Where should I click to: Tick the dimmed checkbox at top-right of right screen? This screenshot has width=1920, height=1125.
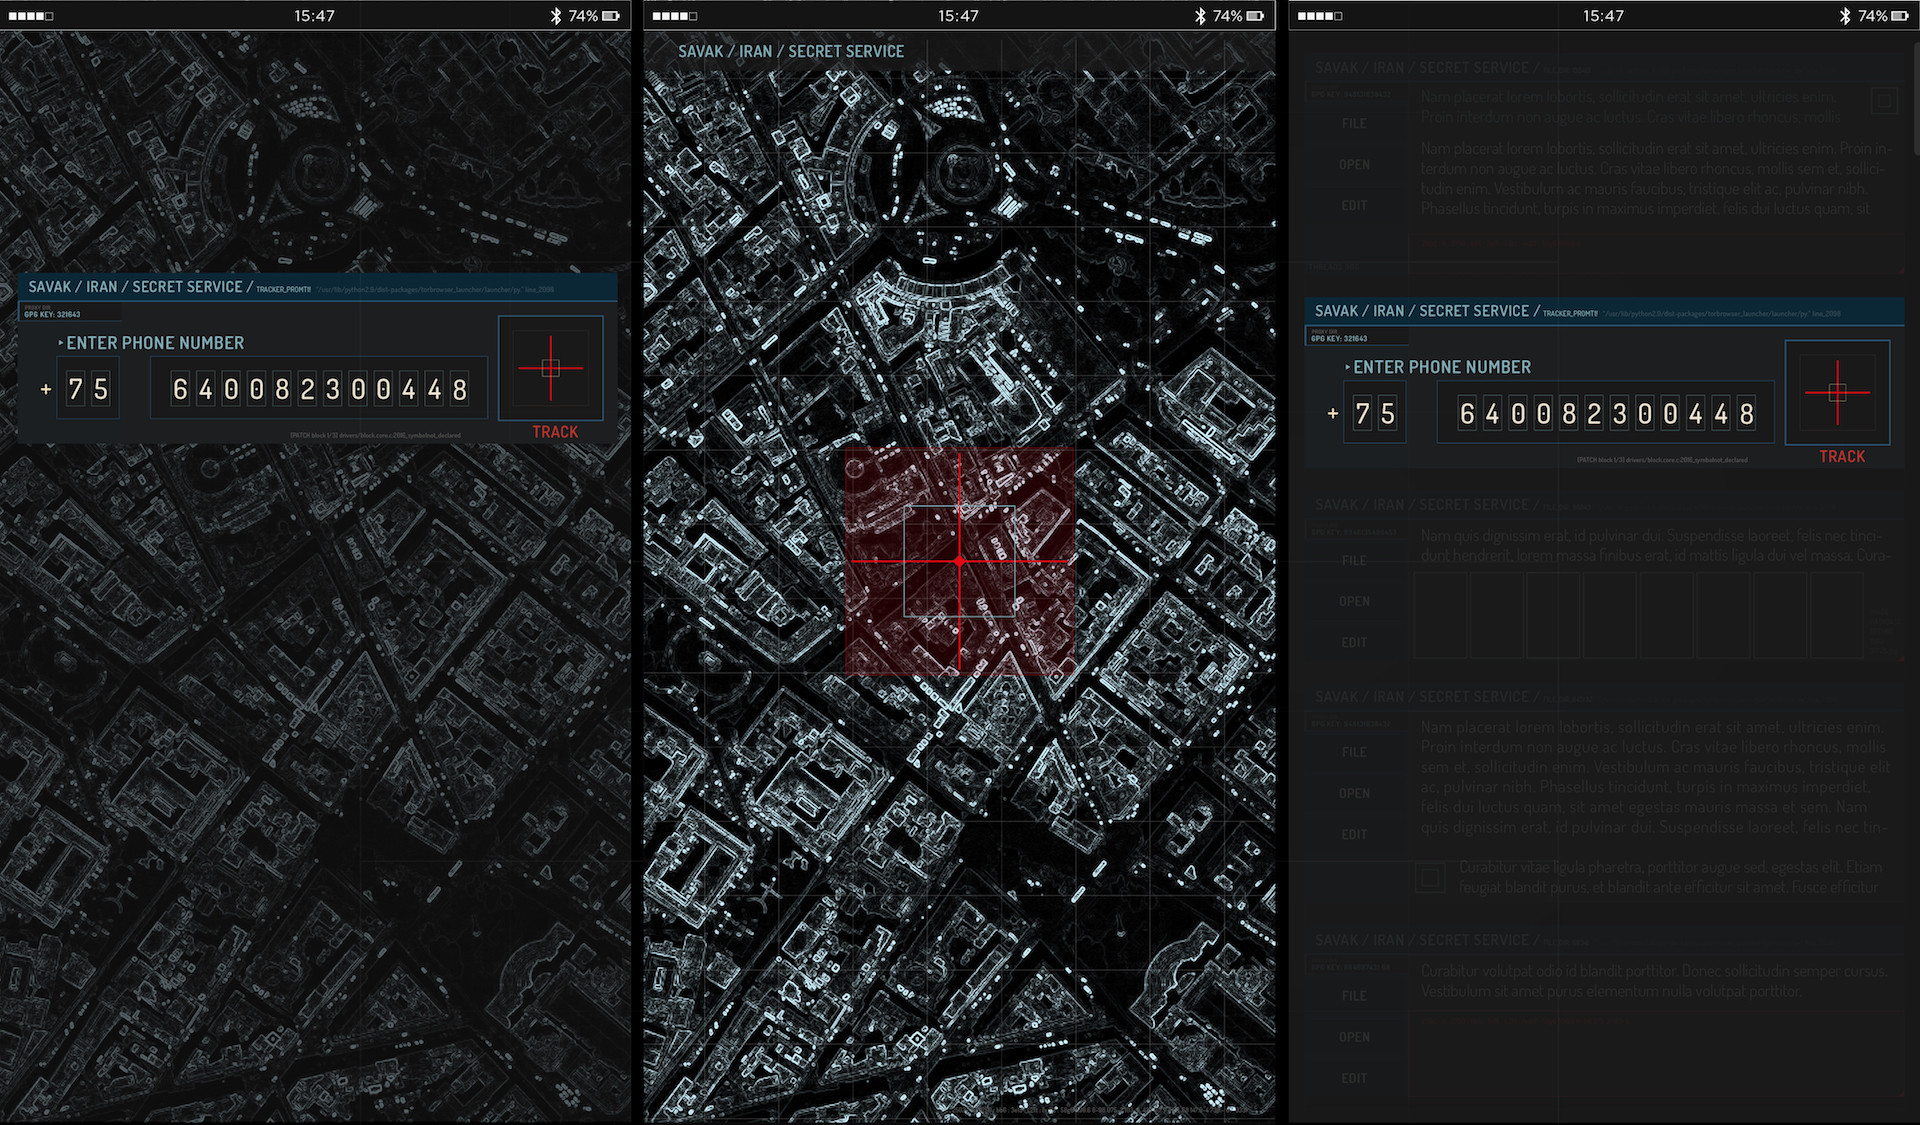click(x=1885, y=100)
